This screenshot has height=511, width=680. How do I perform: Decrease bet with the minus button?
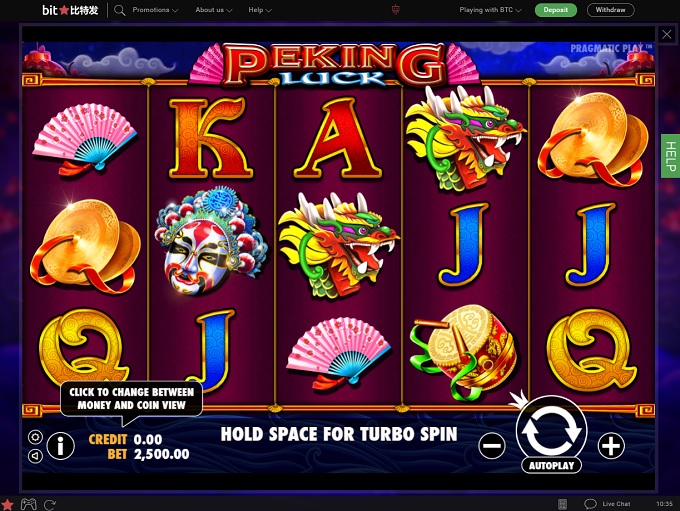pyautogui.click(x=492, y=445)
